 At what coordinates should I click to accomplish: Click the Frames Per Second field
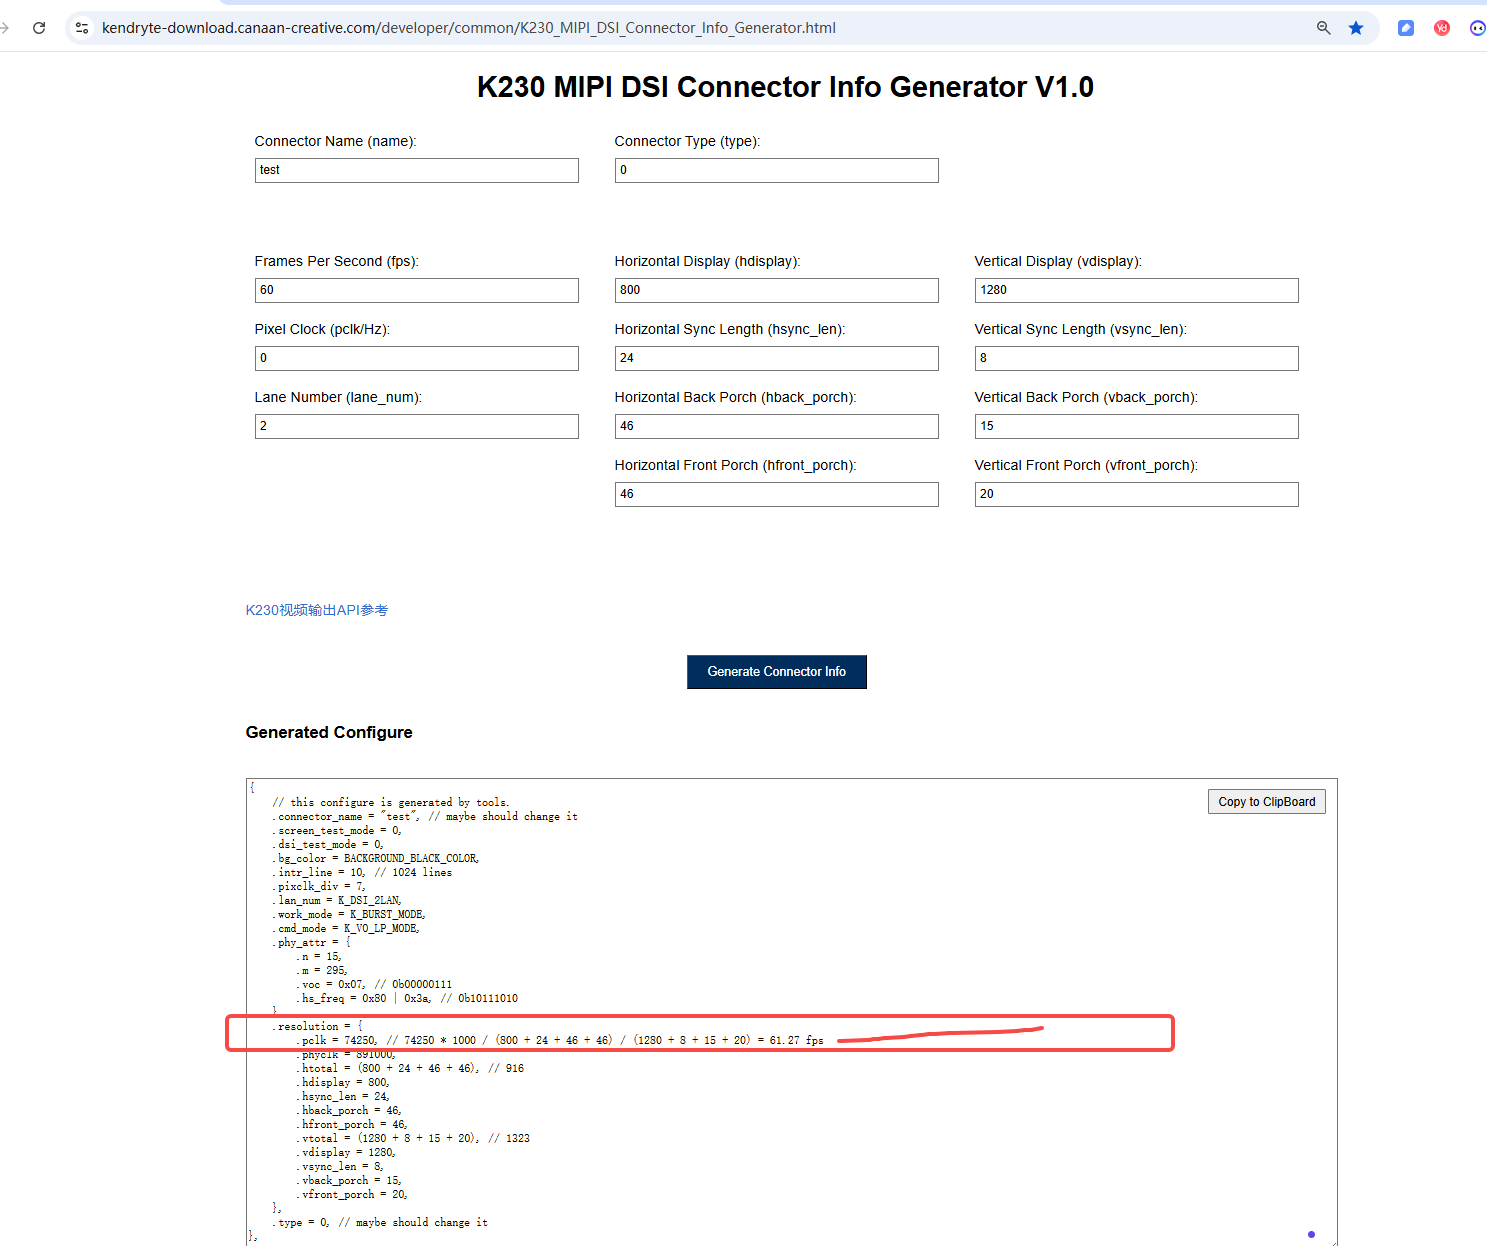pos(416,290)
